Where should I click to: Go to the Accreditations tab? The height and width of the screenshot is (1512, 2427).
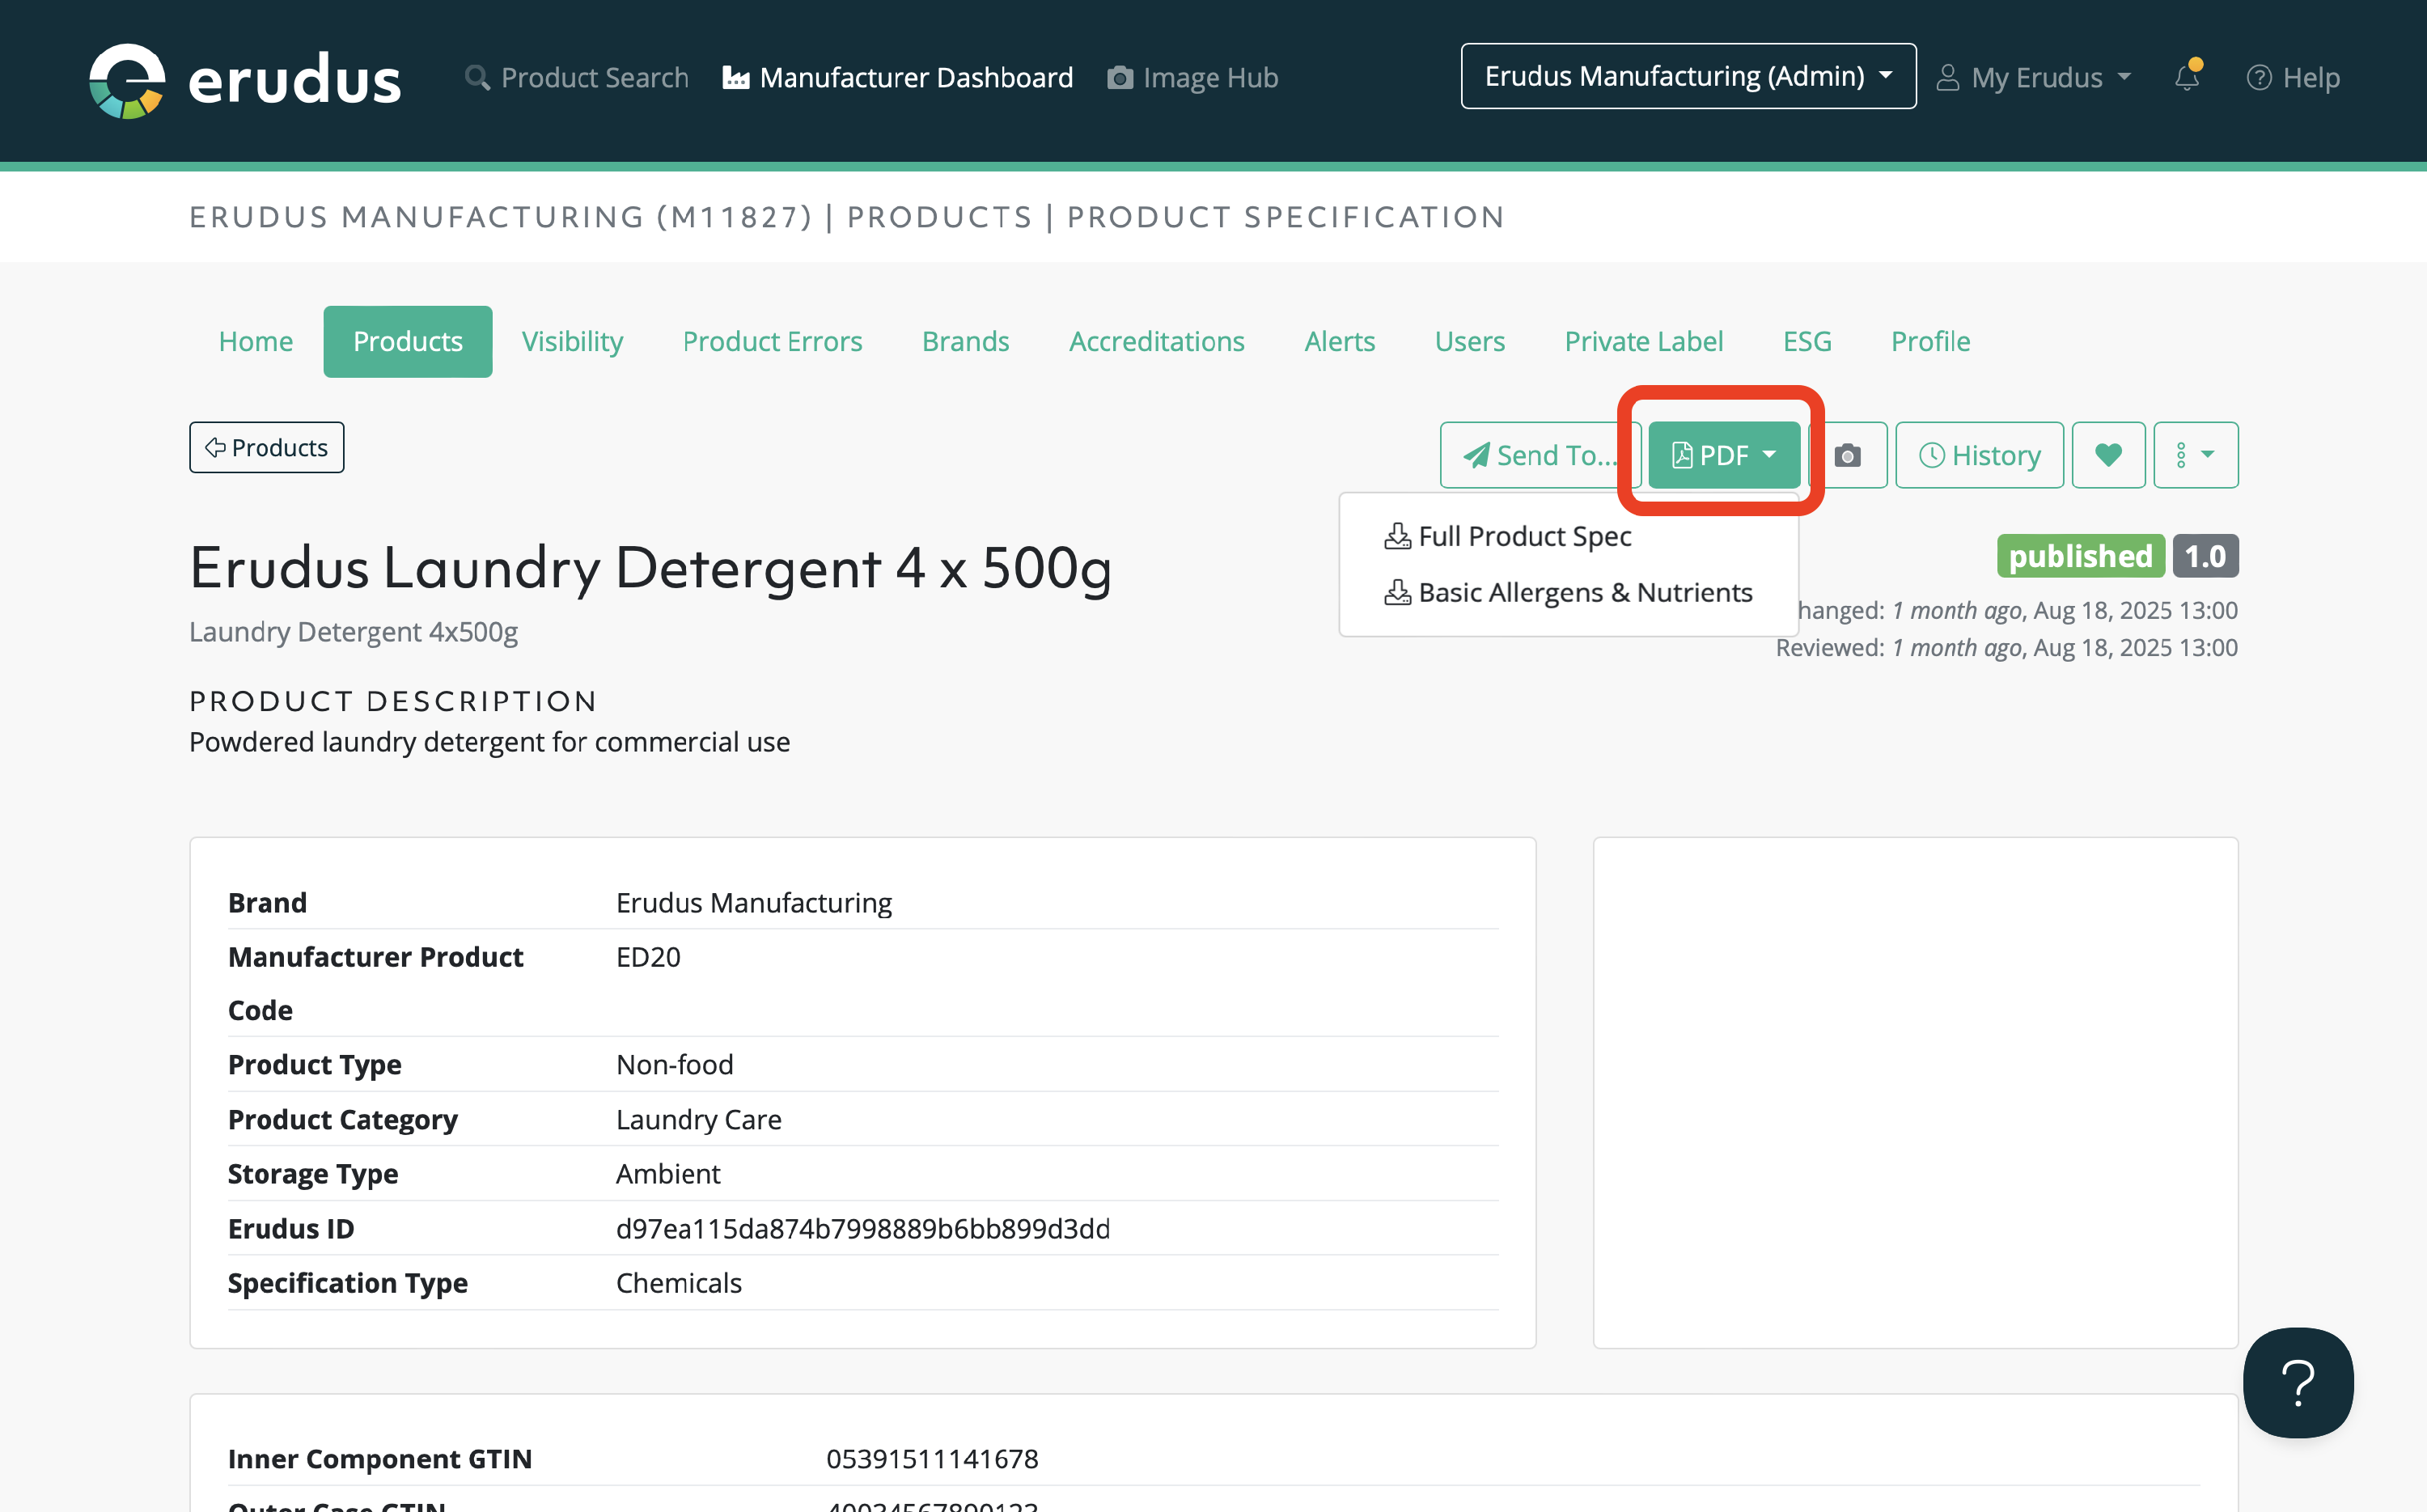tap(1156, 341)
